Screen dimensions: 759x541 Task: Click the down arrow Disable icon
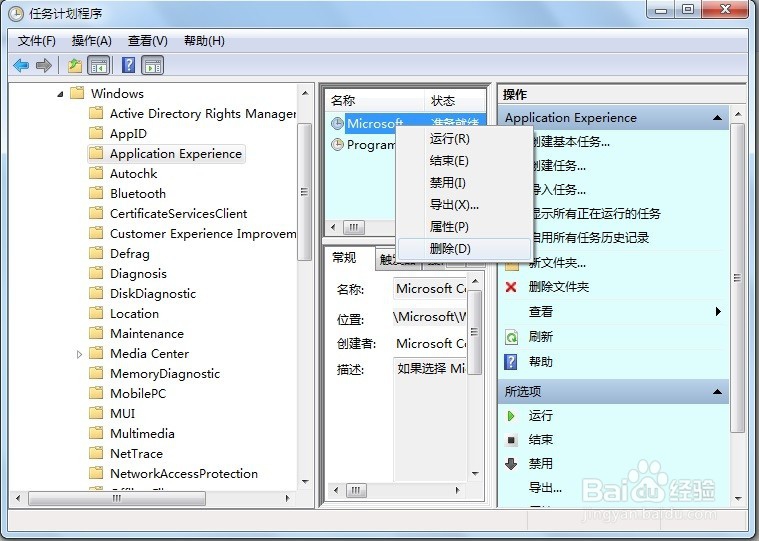pos(511,464)
